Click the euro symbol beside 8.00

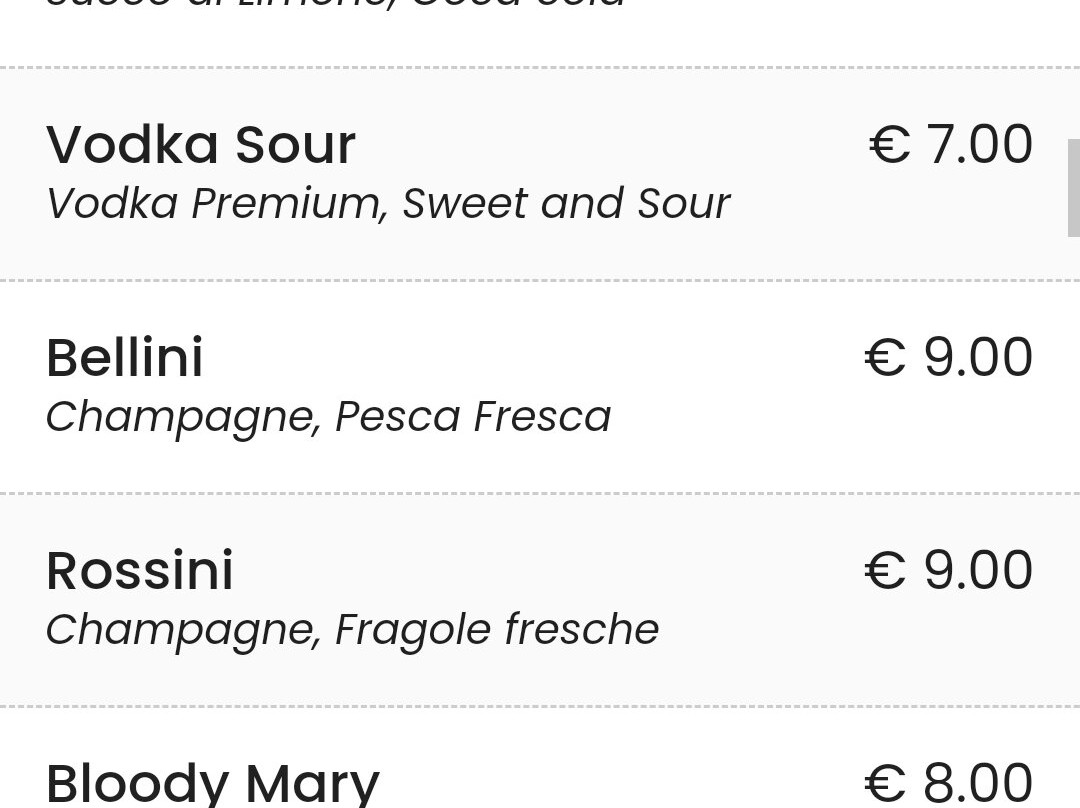885,784
